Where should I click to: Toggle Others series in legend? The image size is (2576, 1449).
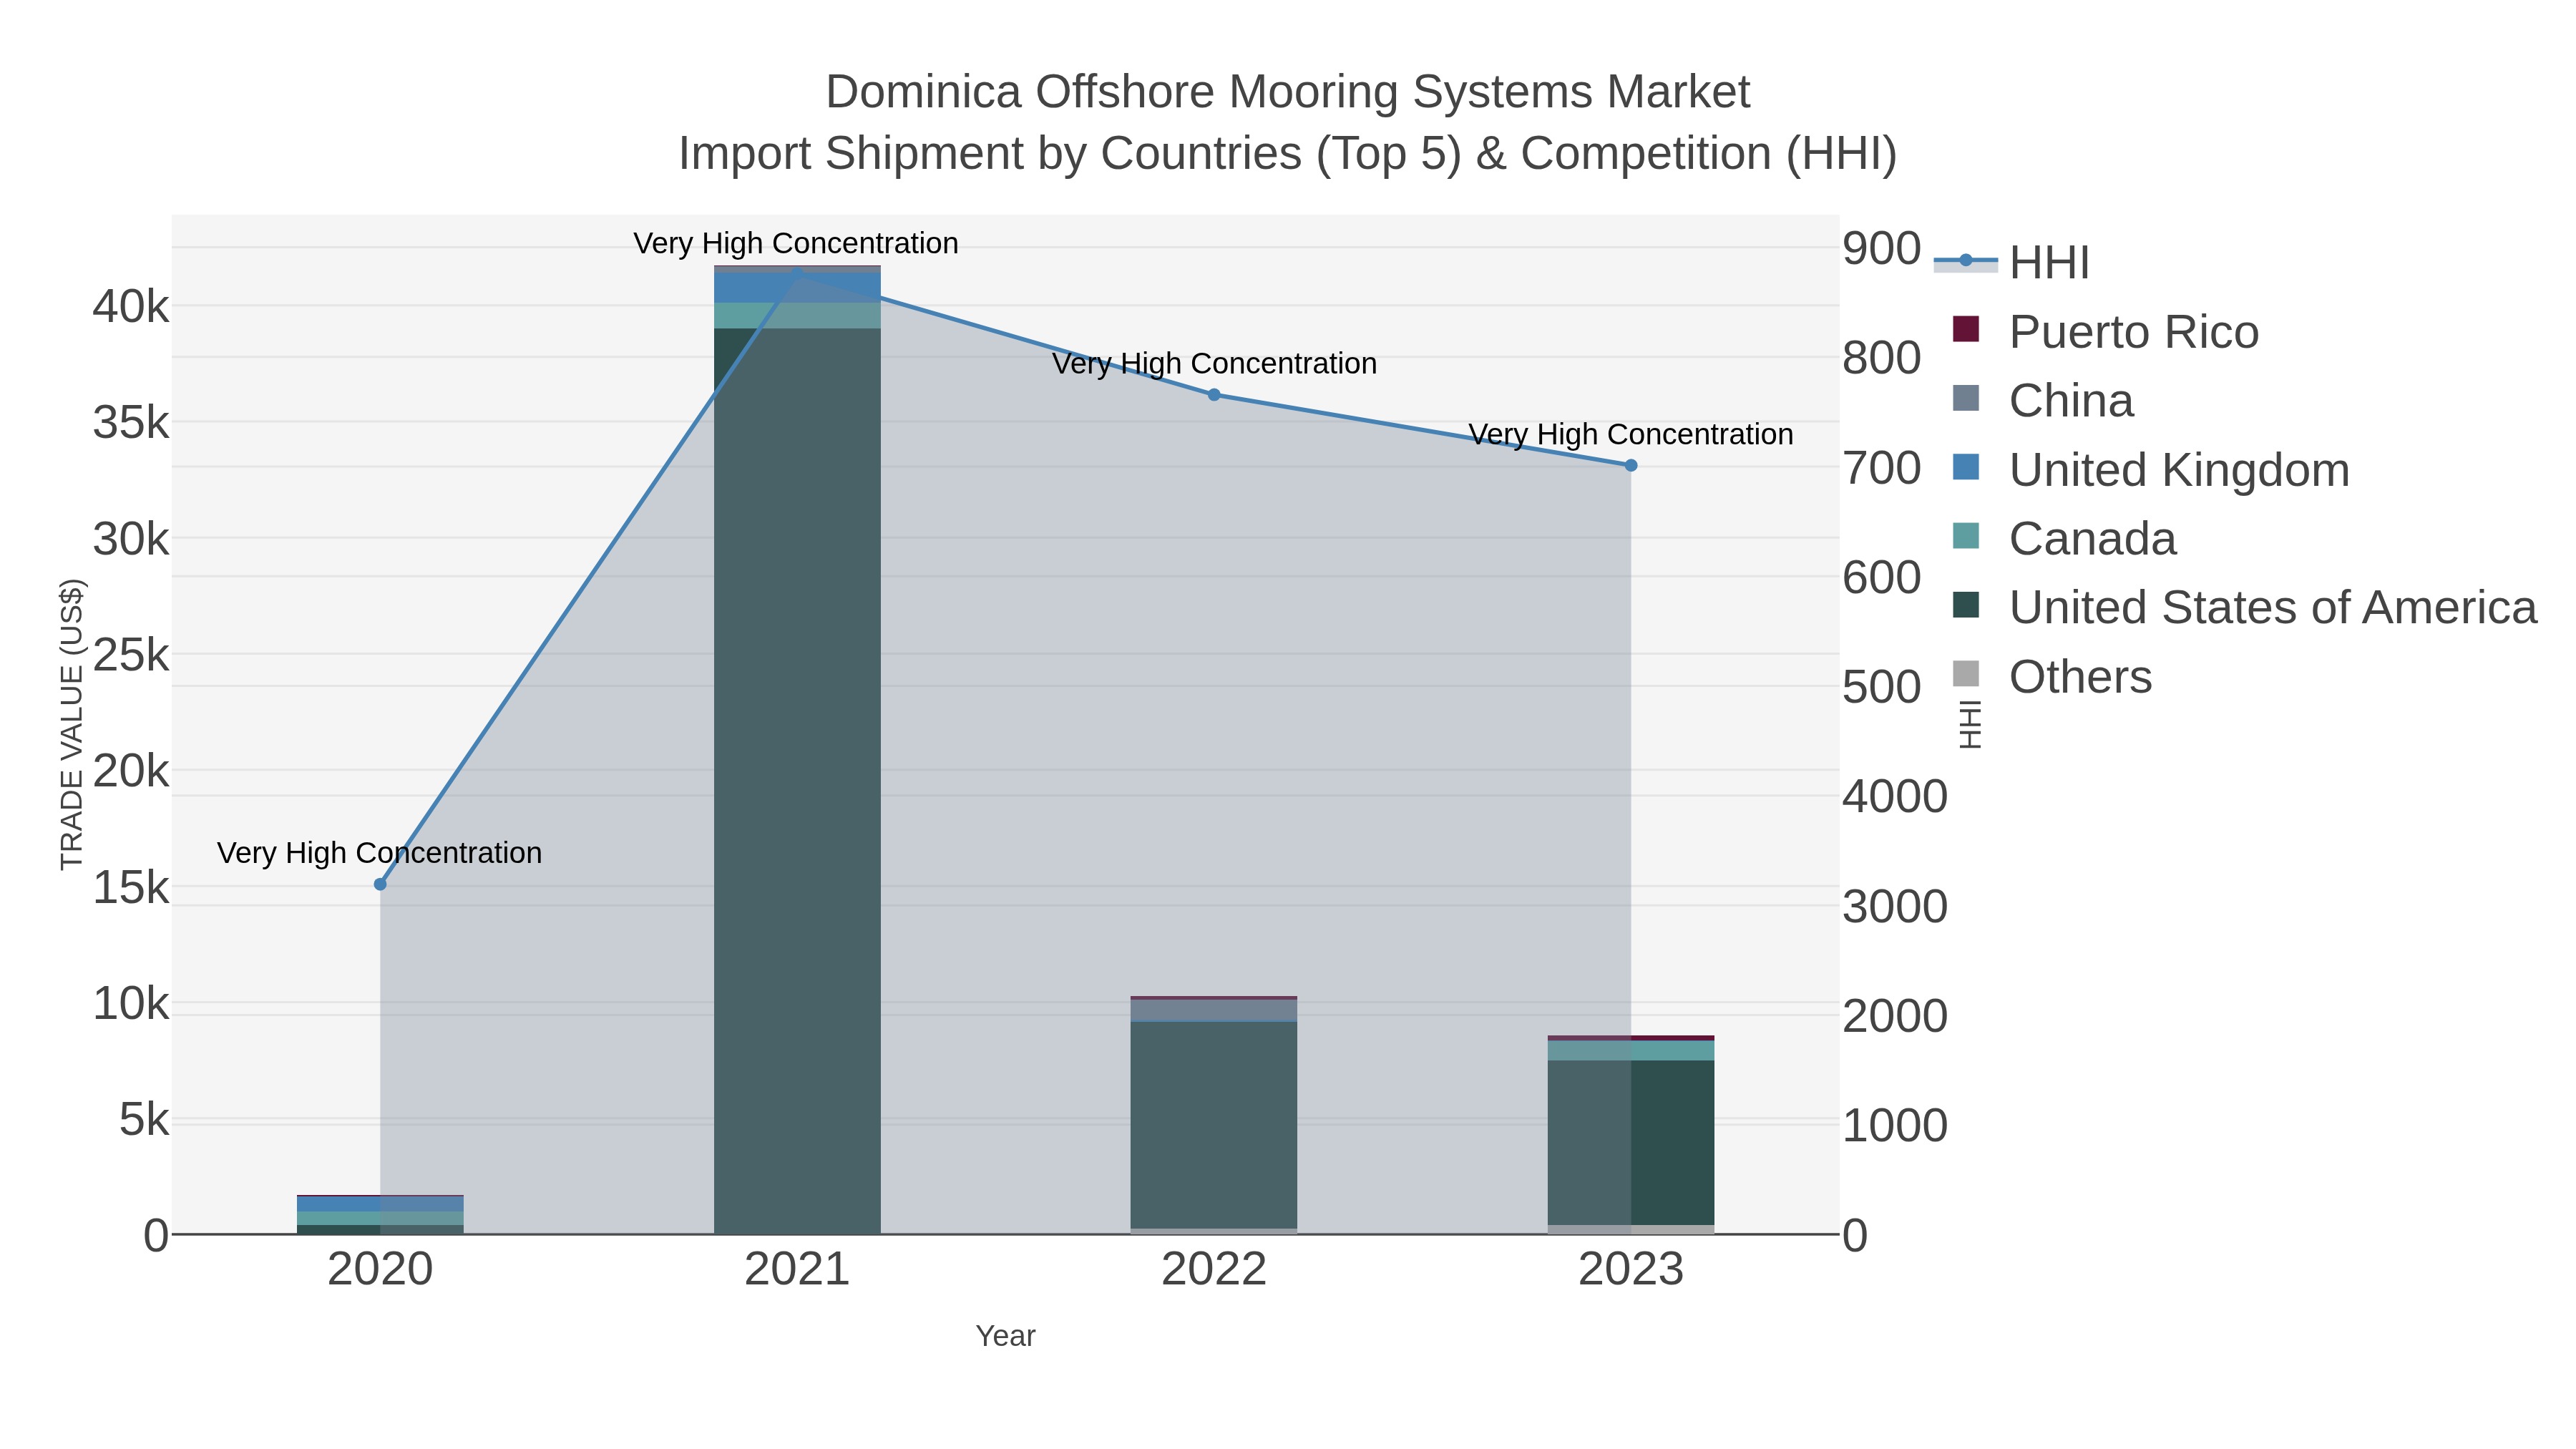2052,676
